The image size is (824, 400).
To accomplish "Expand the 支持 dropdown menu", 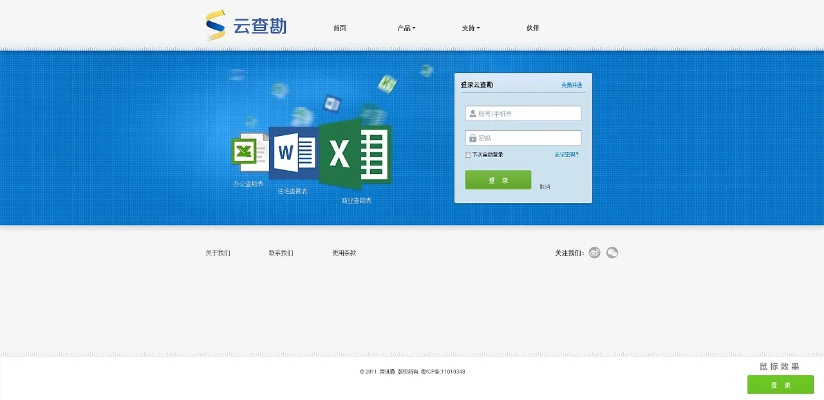I will click(x=470, y=28).
